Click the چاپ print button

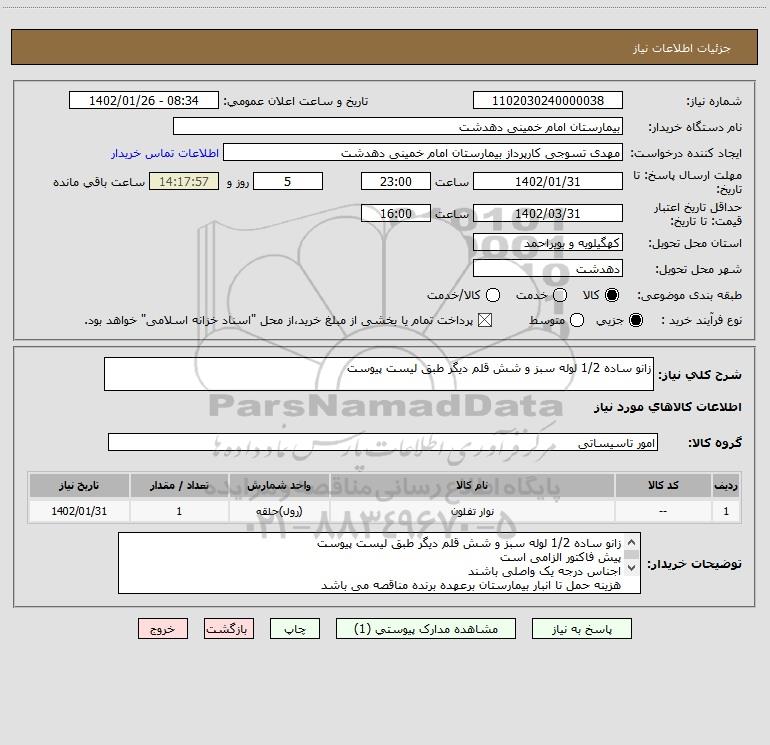(x=295, y=629)
